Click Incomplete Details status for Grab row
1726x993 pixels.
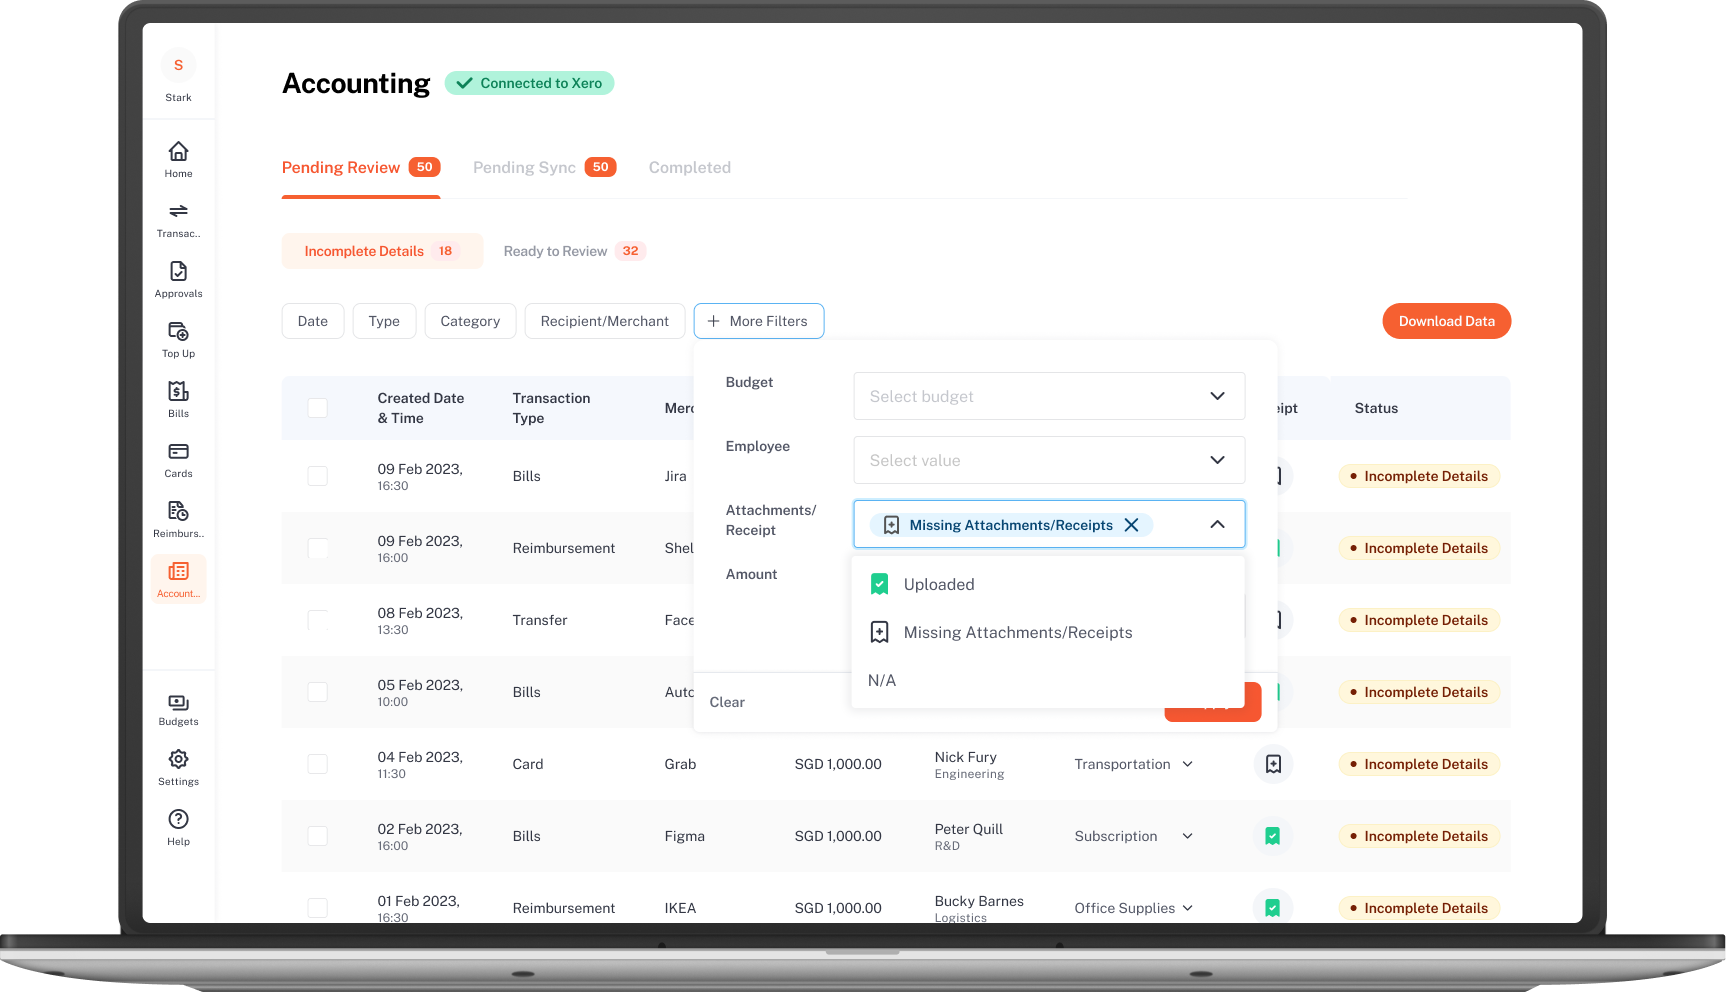1419,764
